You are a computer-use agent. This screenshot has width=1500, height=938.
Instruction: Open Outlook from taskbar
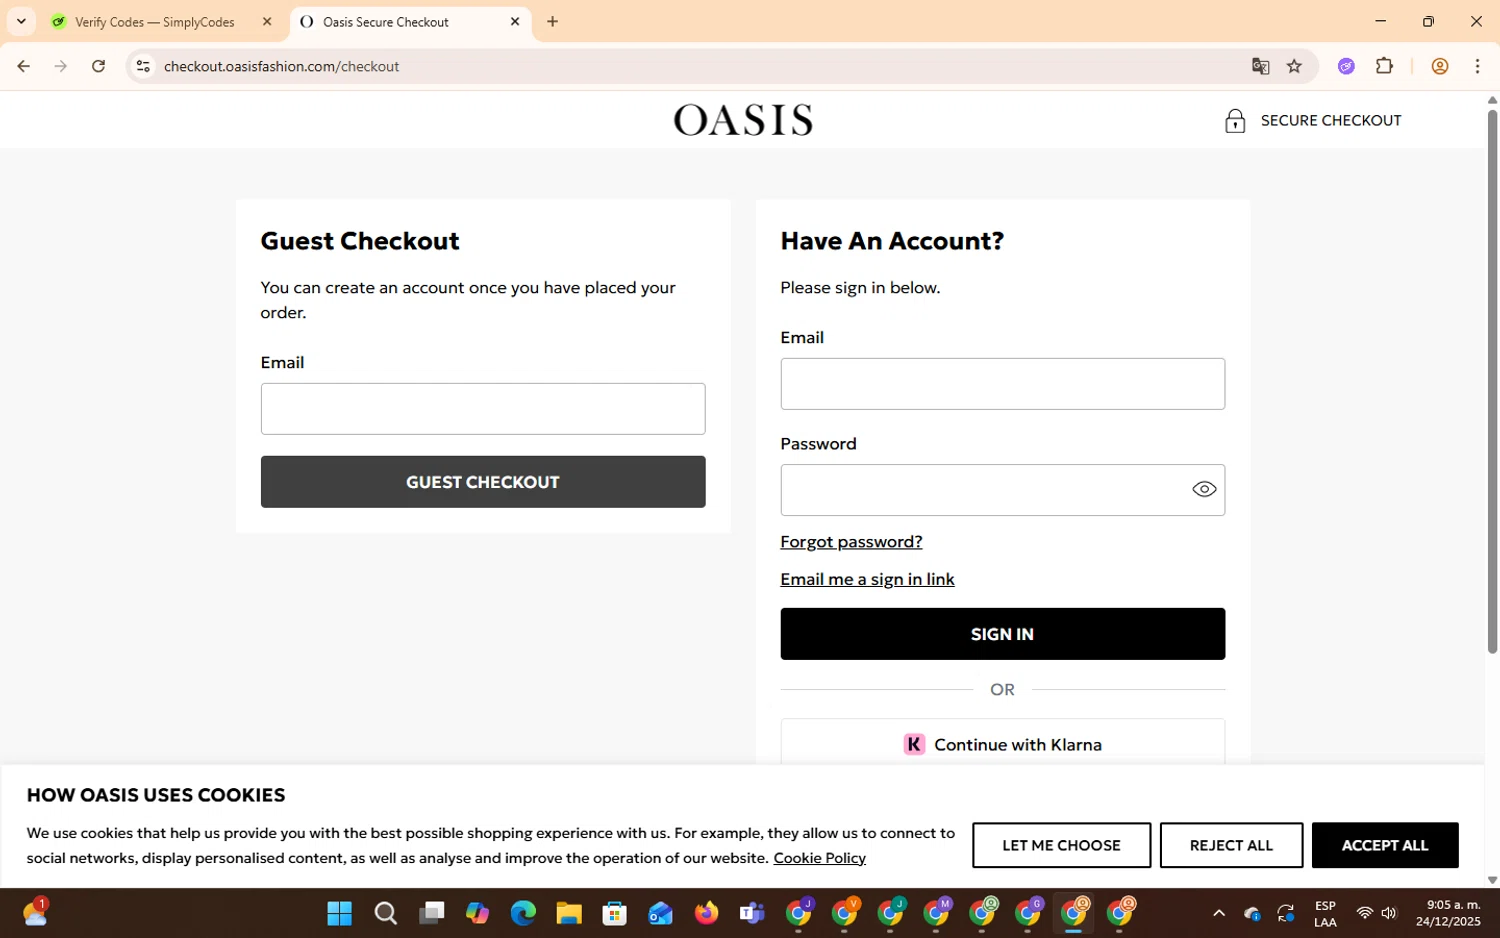[x=660, y=913]
